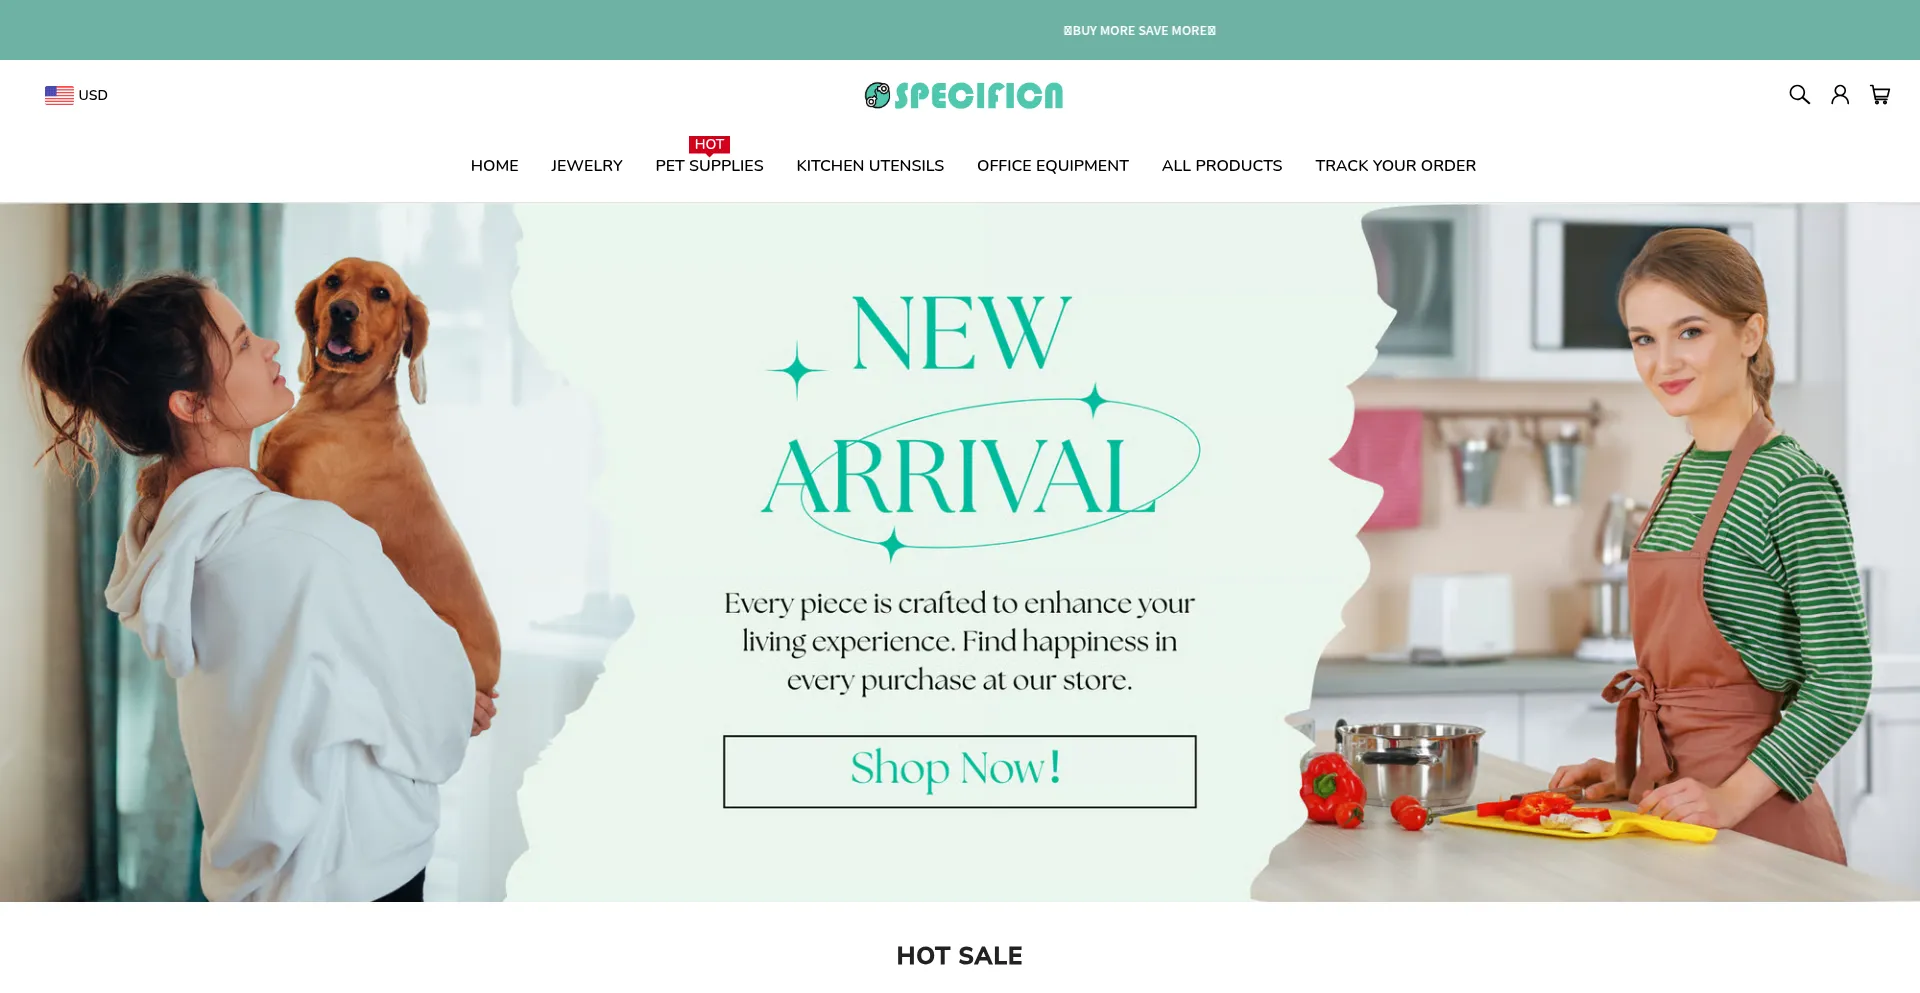Click the HOT SALE section heading
The image size is (1920, 993).
pos(960,956)
